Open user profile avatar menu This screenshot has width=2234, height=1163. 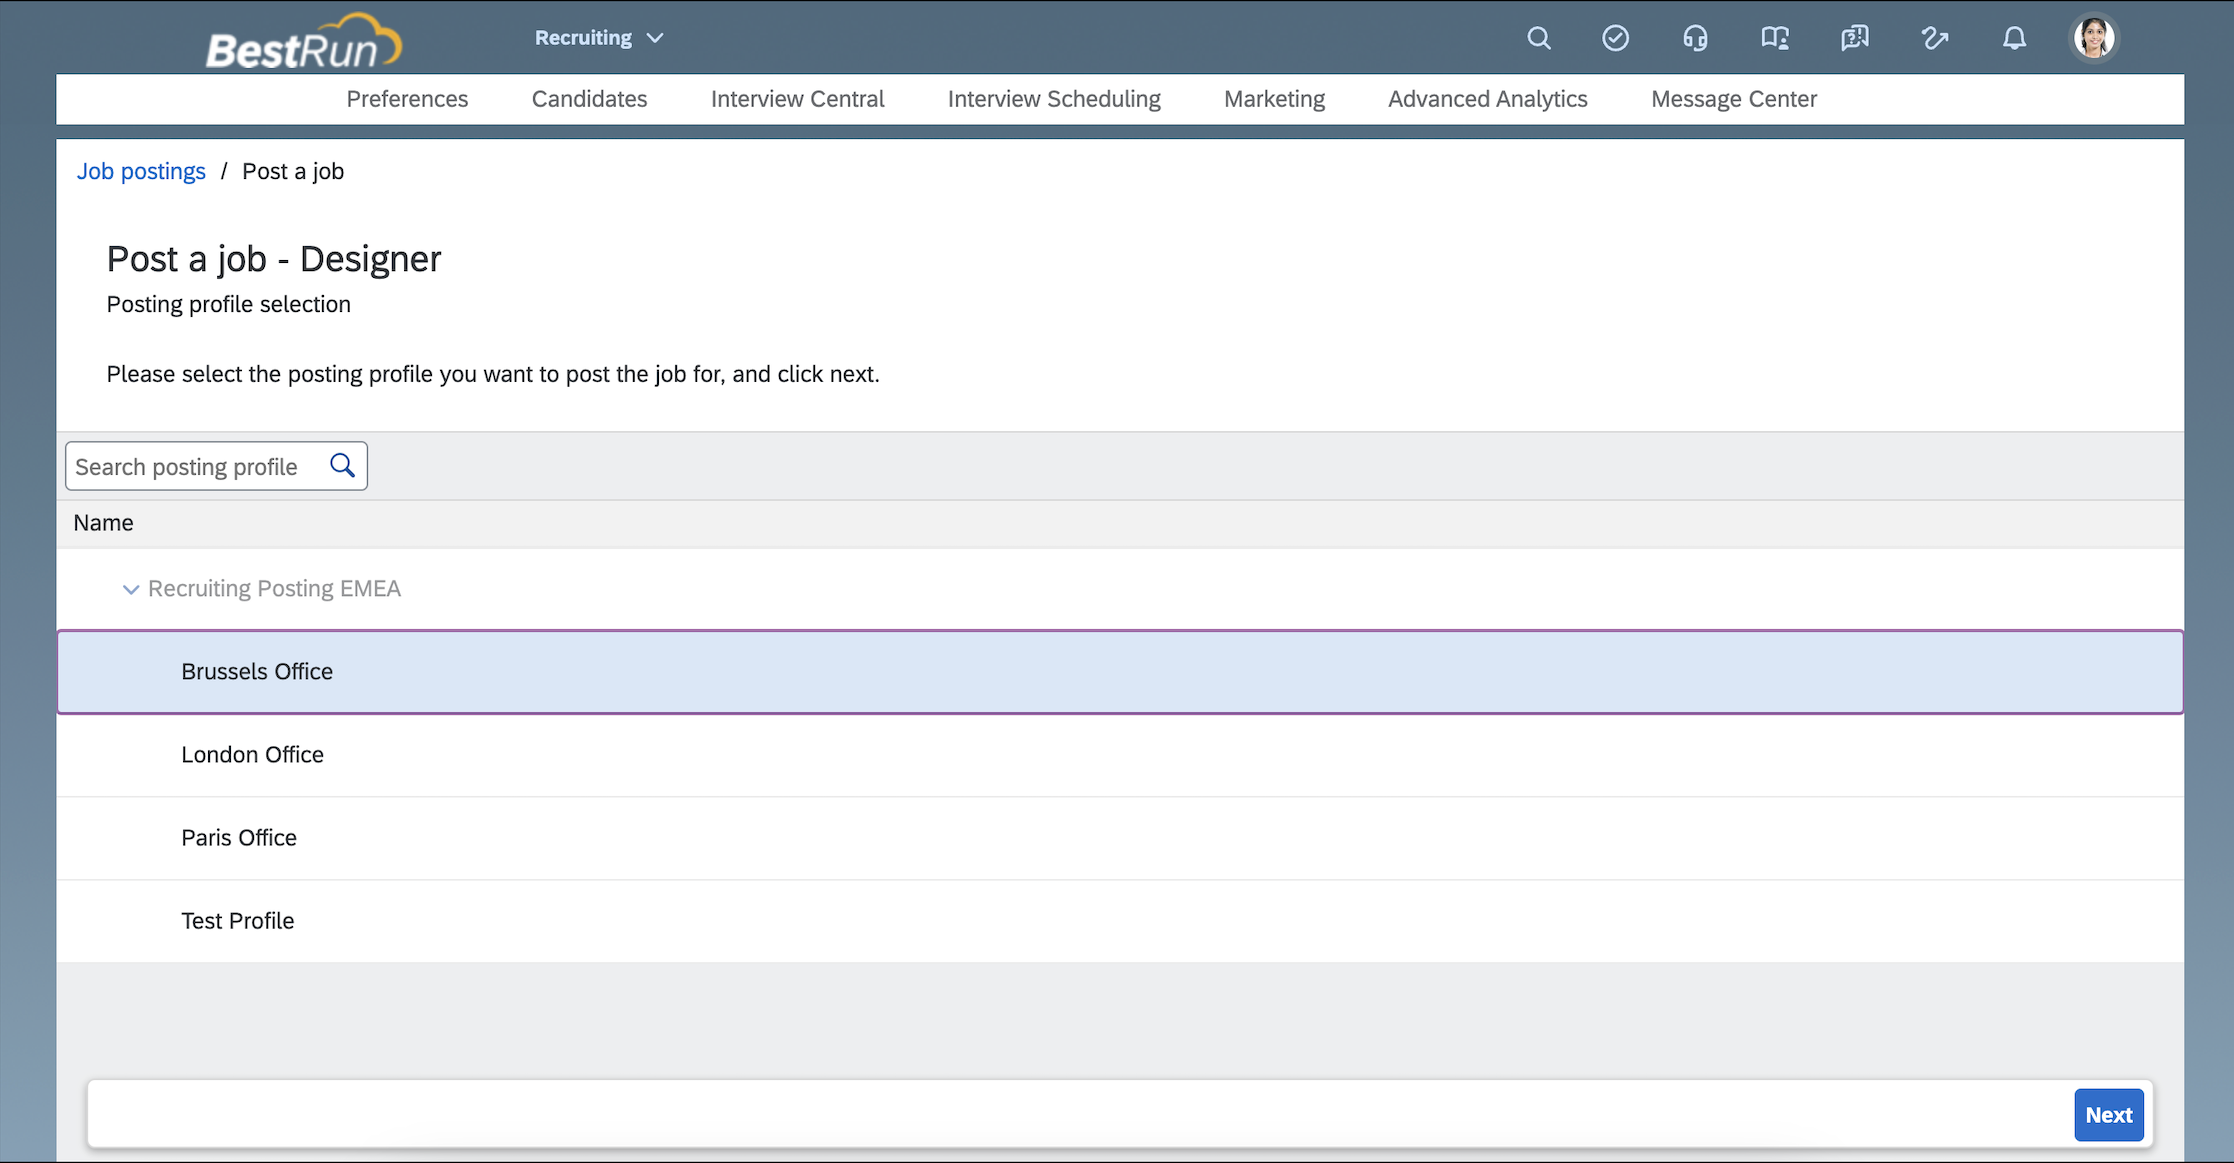click(x=2094, y=38)
